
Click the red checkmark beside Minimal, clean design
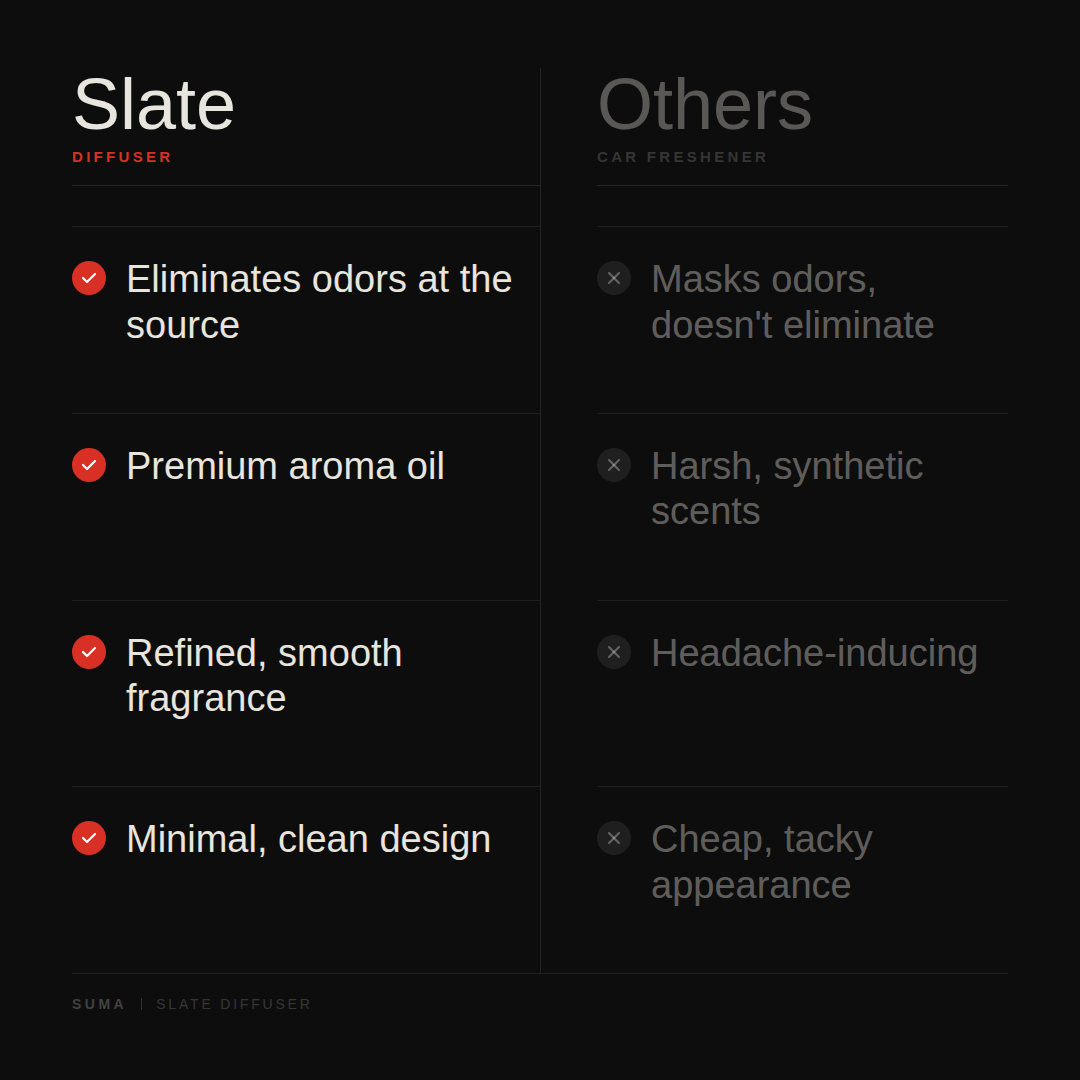point(89,838)
